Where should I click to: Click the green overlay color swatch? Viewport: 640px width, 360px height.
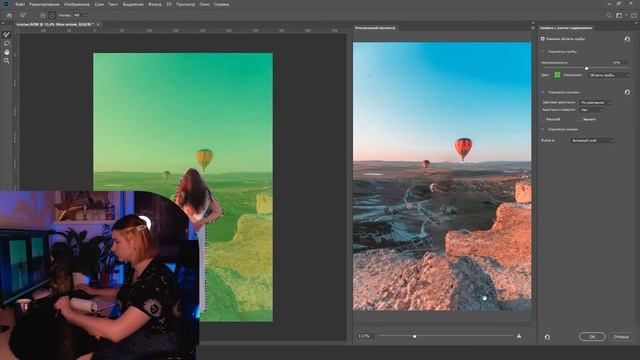click(x=557, y=75)
